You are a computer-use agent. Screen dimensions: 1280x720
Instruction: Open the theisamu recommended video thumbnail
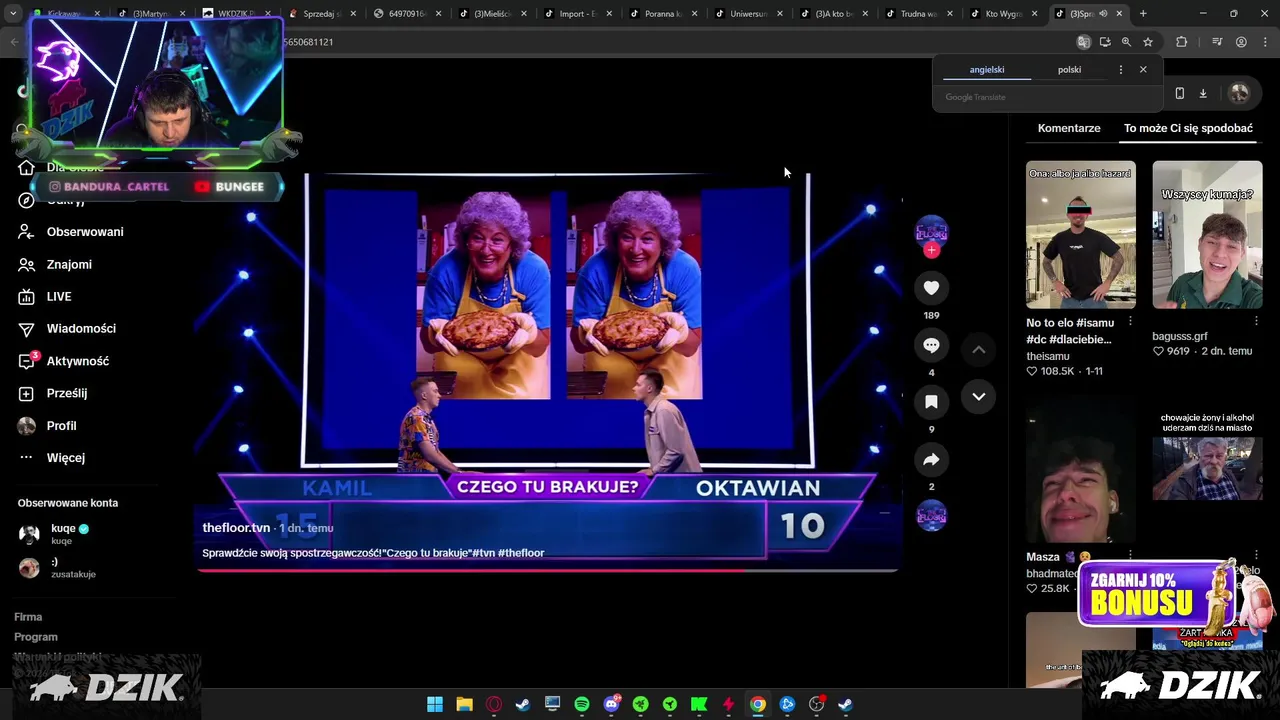(1081, 234)
